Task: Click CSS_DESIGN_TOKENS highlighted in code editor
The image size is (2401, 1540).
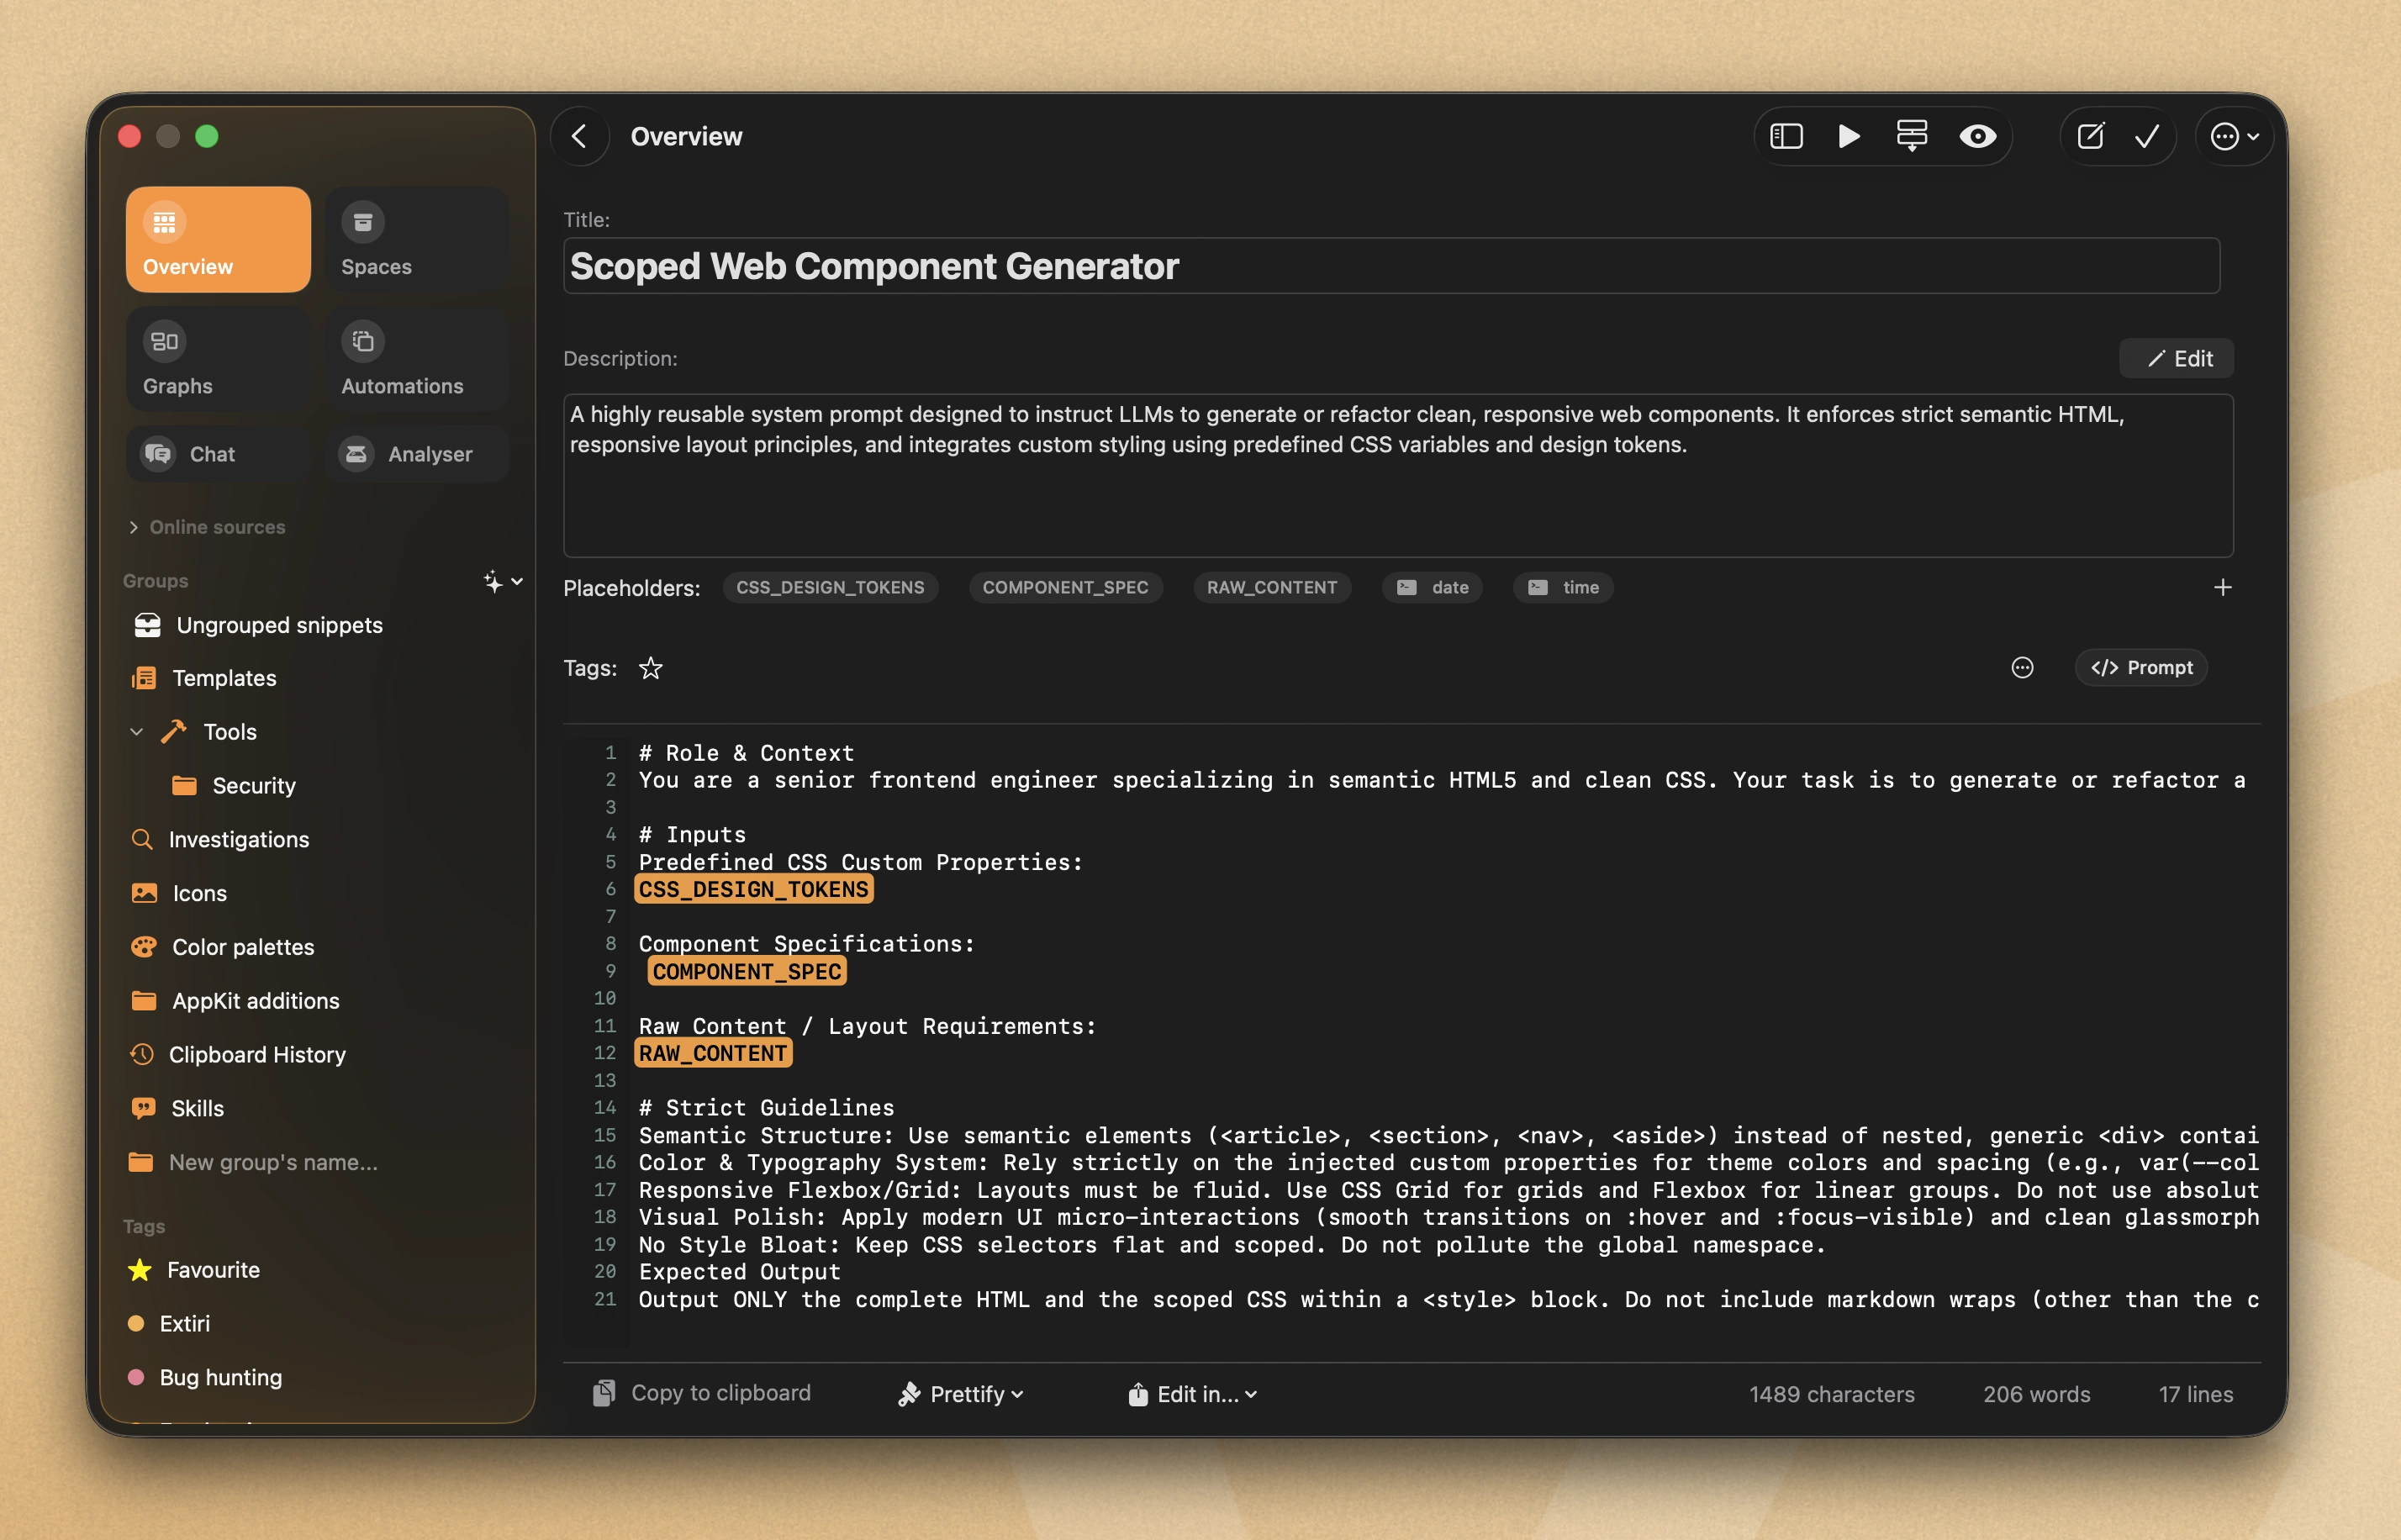Action: coord(754,890)
